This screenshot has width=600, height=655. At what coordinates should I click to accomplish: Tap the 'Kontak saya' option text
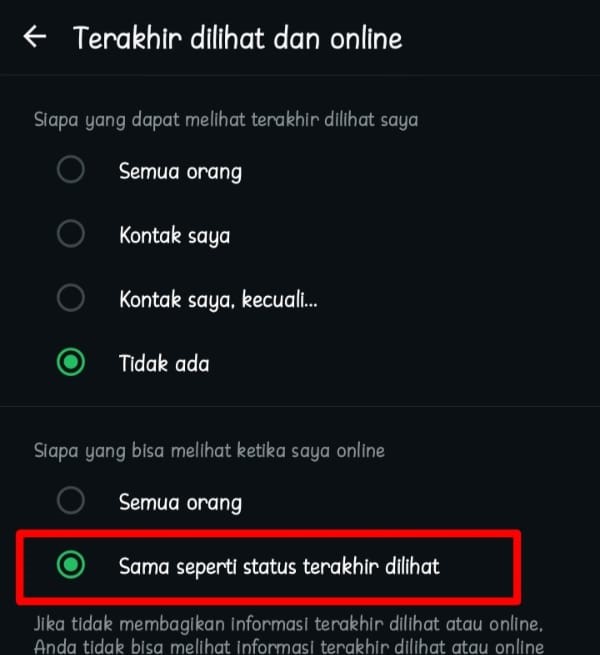click(x=174, y=235)
